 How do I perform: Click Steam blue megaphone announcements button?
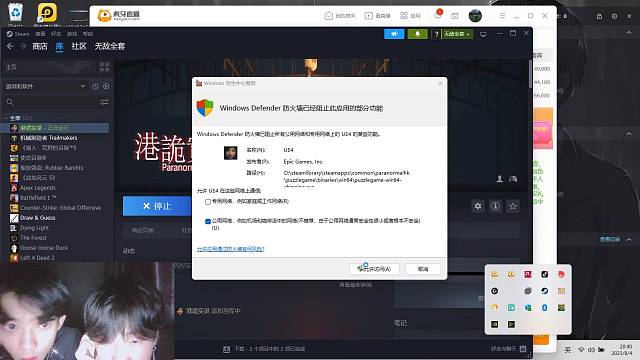394,34
